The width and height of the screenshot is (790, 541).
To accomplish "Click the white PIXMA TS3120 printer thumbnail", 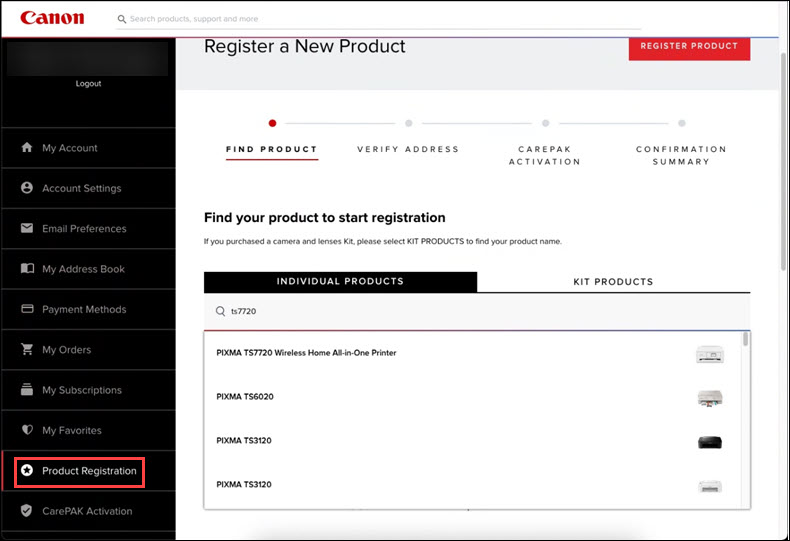I will point(710,486).
